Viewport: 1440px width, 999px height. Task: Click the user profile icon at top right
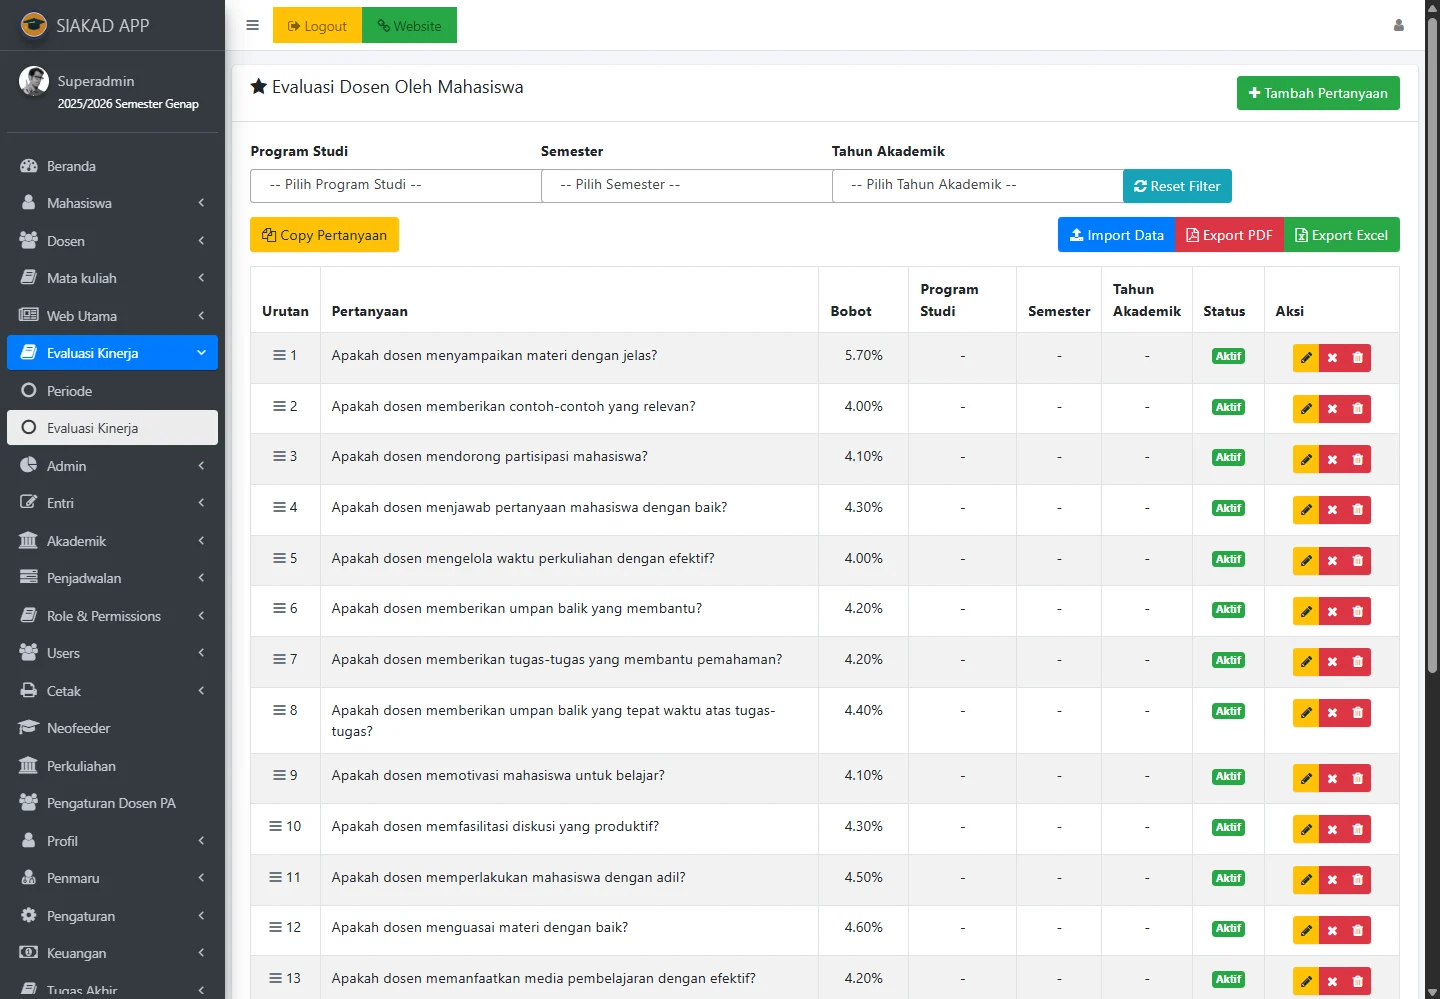click(x=1398, y=26)
